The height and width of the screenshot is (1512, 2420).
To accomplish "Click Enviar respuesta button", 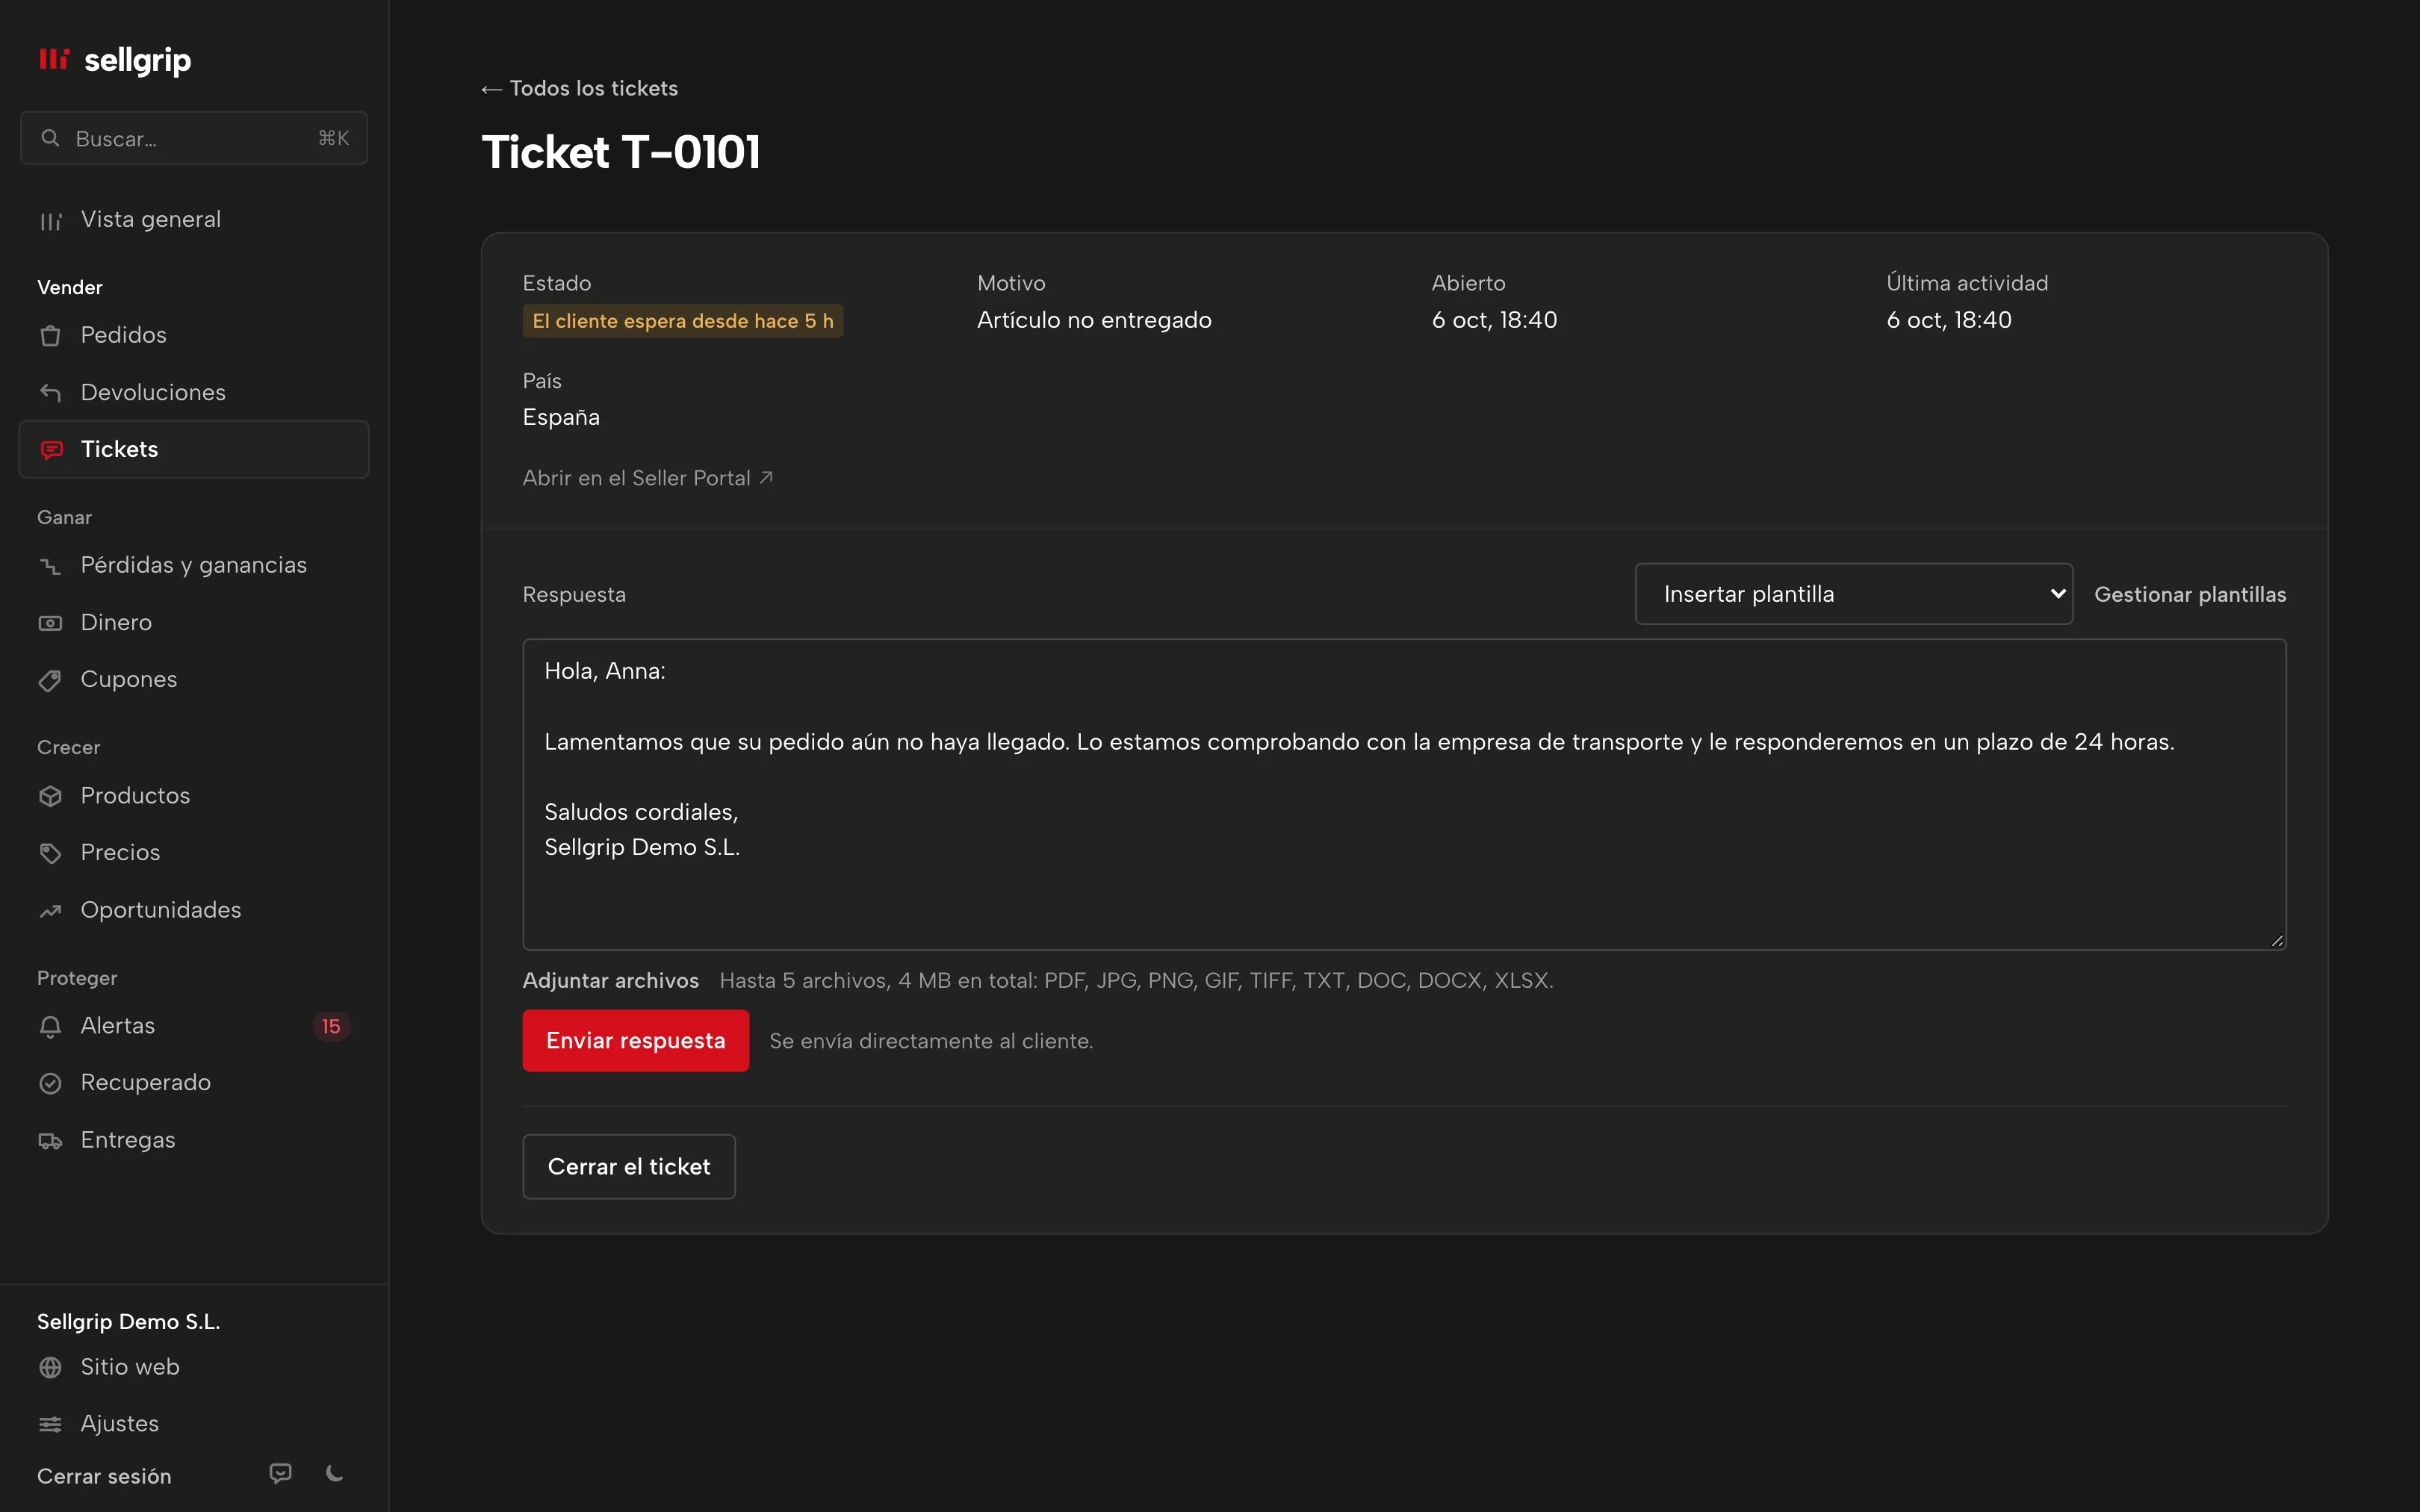I will [x=635, y=1041].
